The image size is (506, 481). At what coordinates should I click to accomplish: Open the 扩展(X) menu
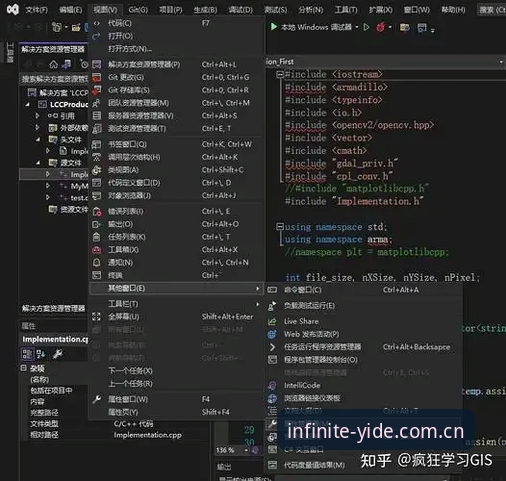click(x=380, y=10)
